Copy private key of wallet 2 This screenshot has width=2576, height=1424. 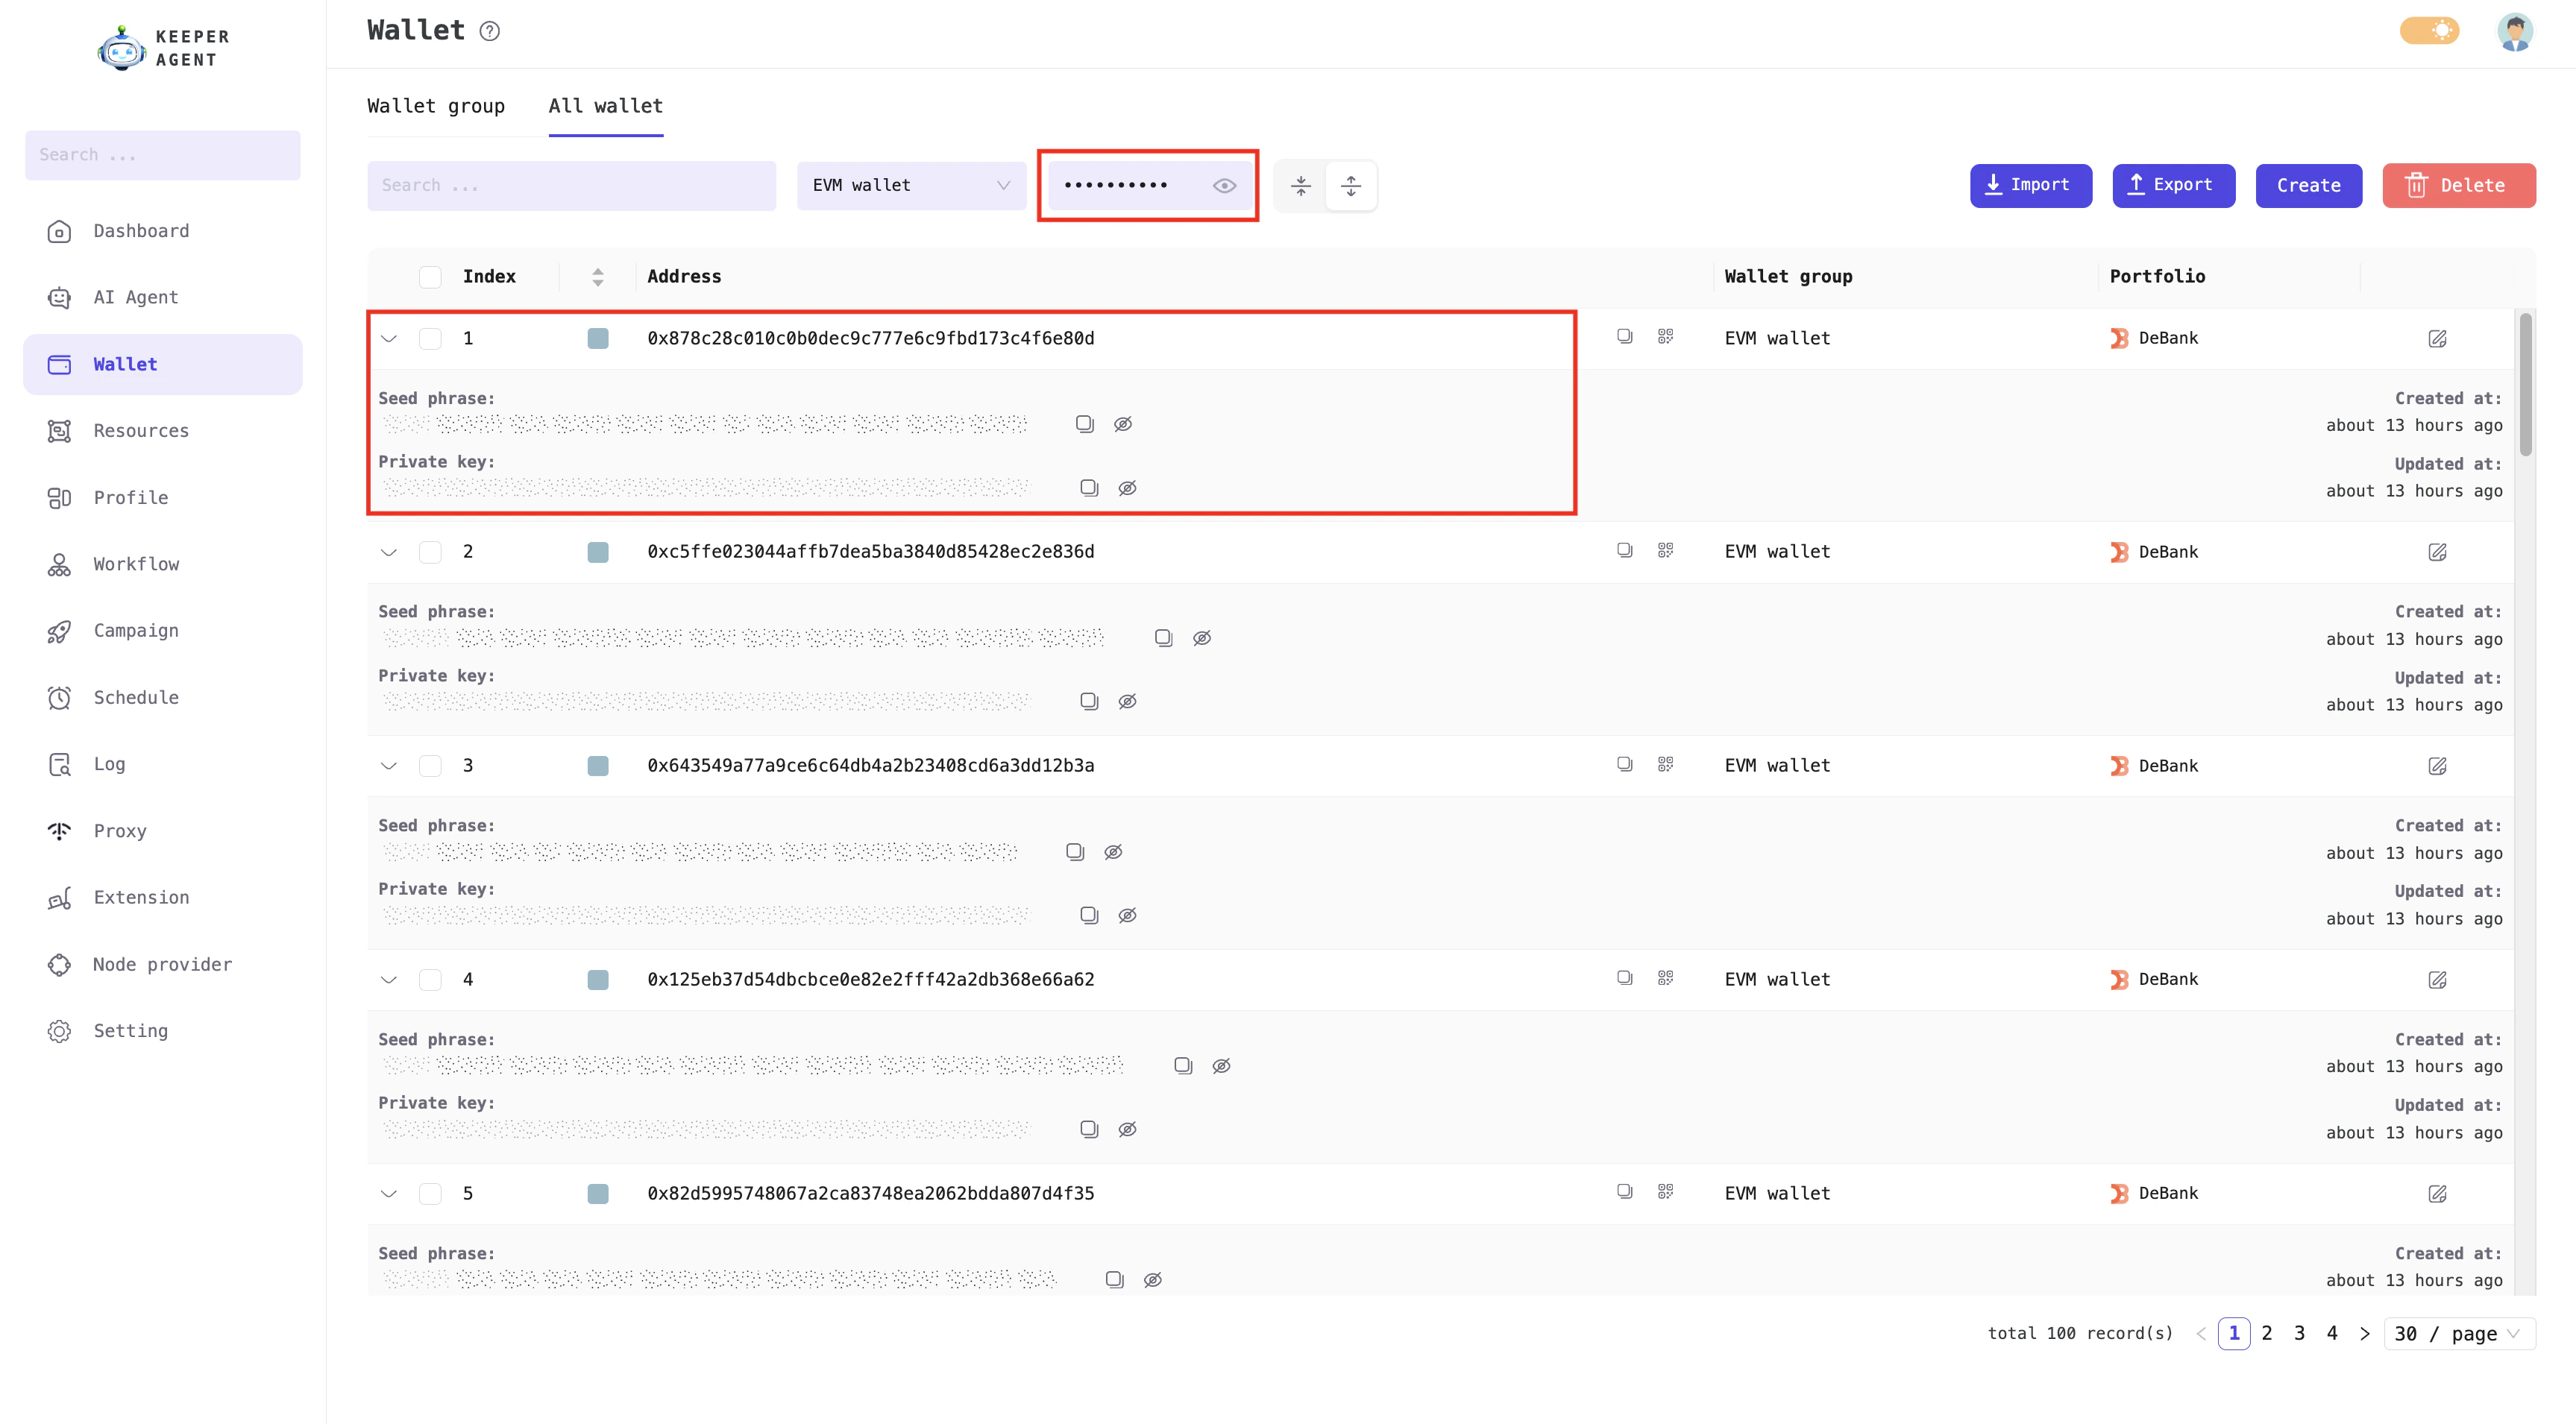[1089, 702]
